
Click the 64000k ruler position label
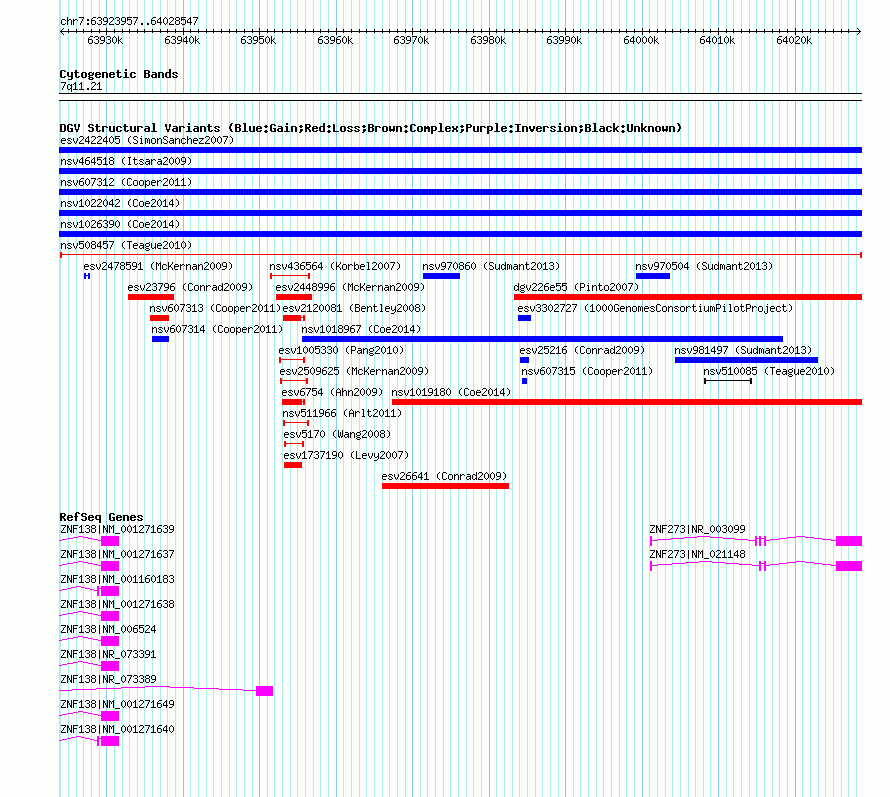coord(641,40)
